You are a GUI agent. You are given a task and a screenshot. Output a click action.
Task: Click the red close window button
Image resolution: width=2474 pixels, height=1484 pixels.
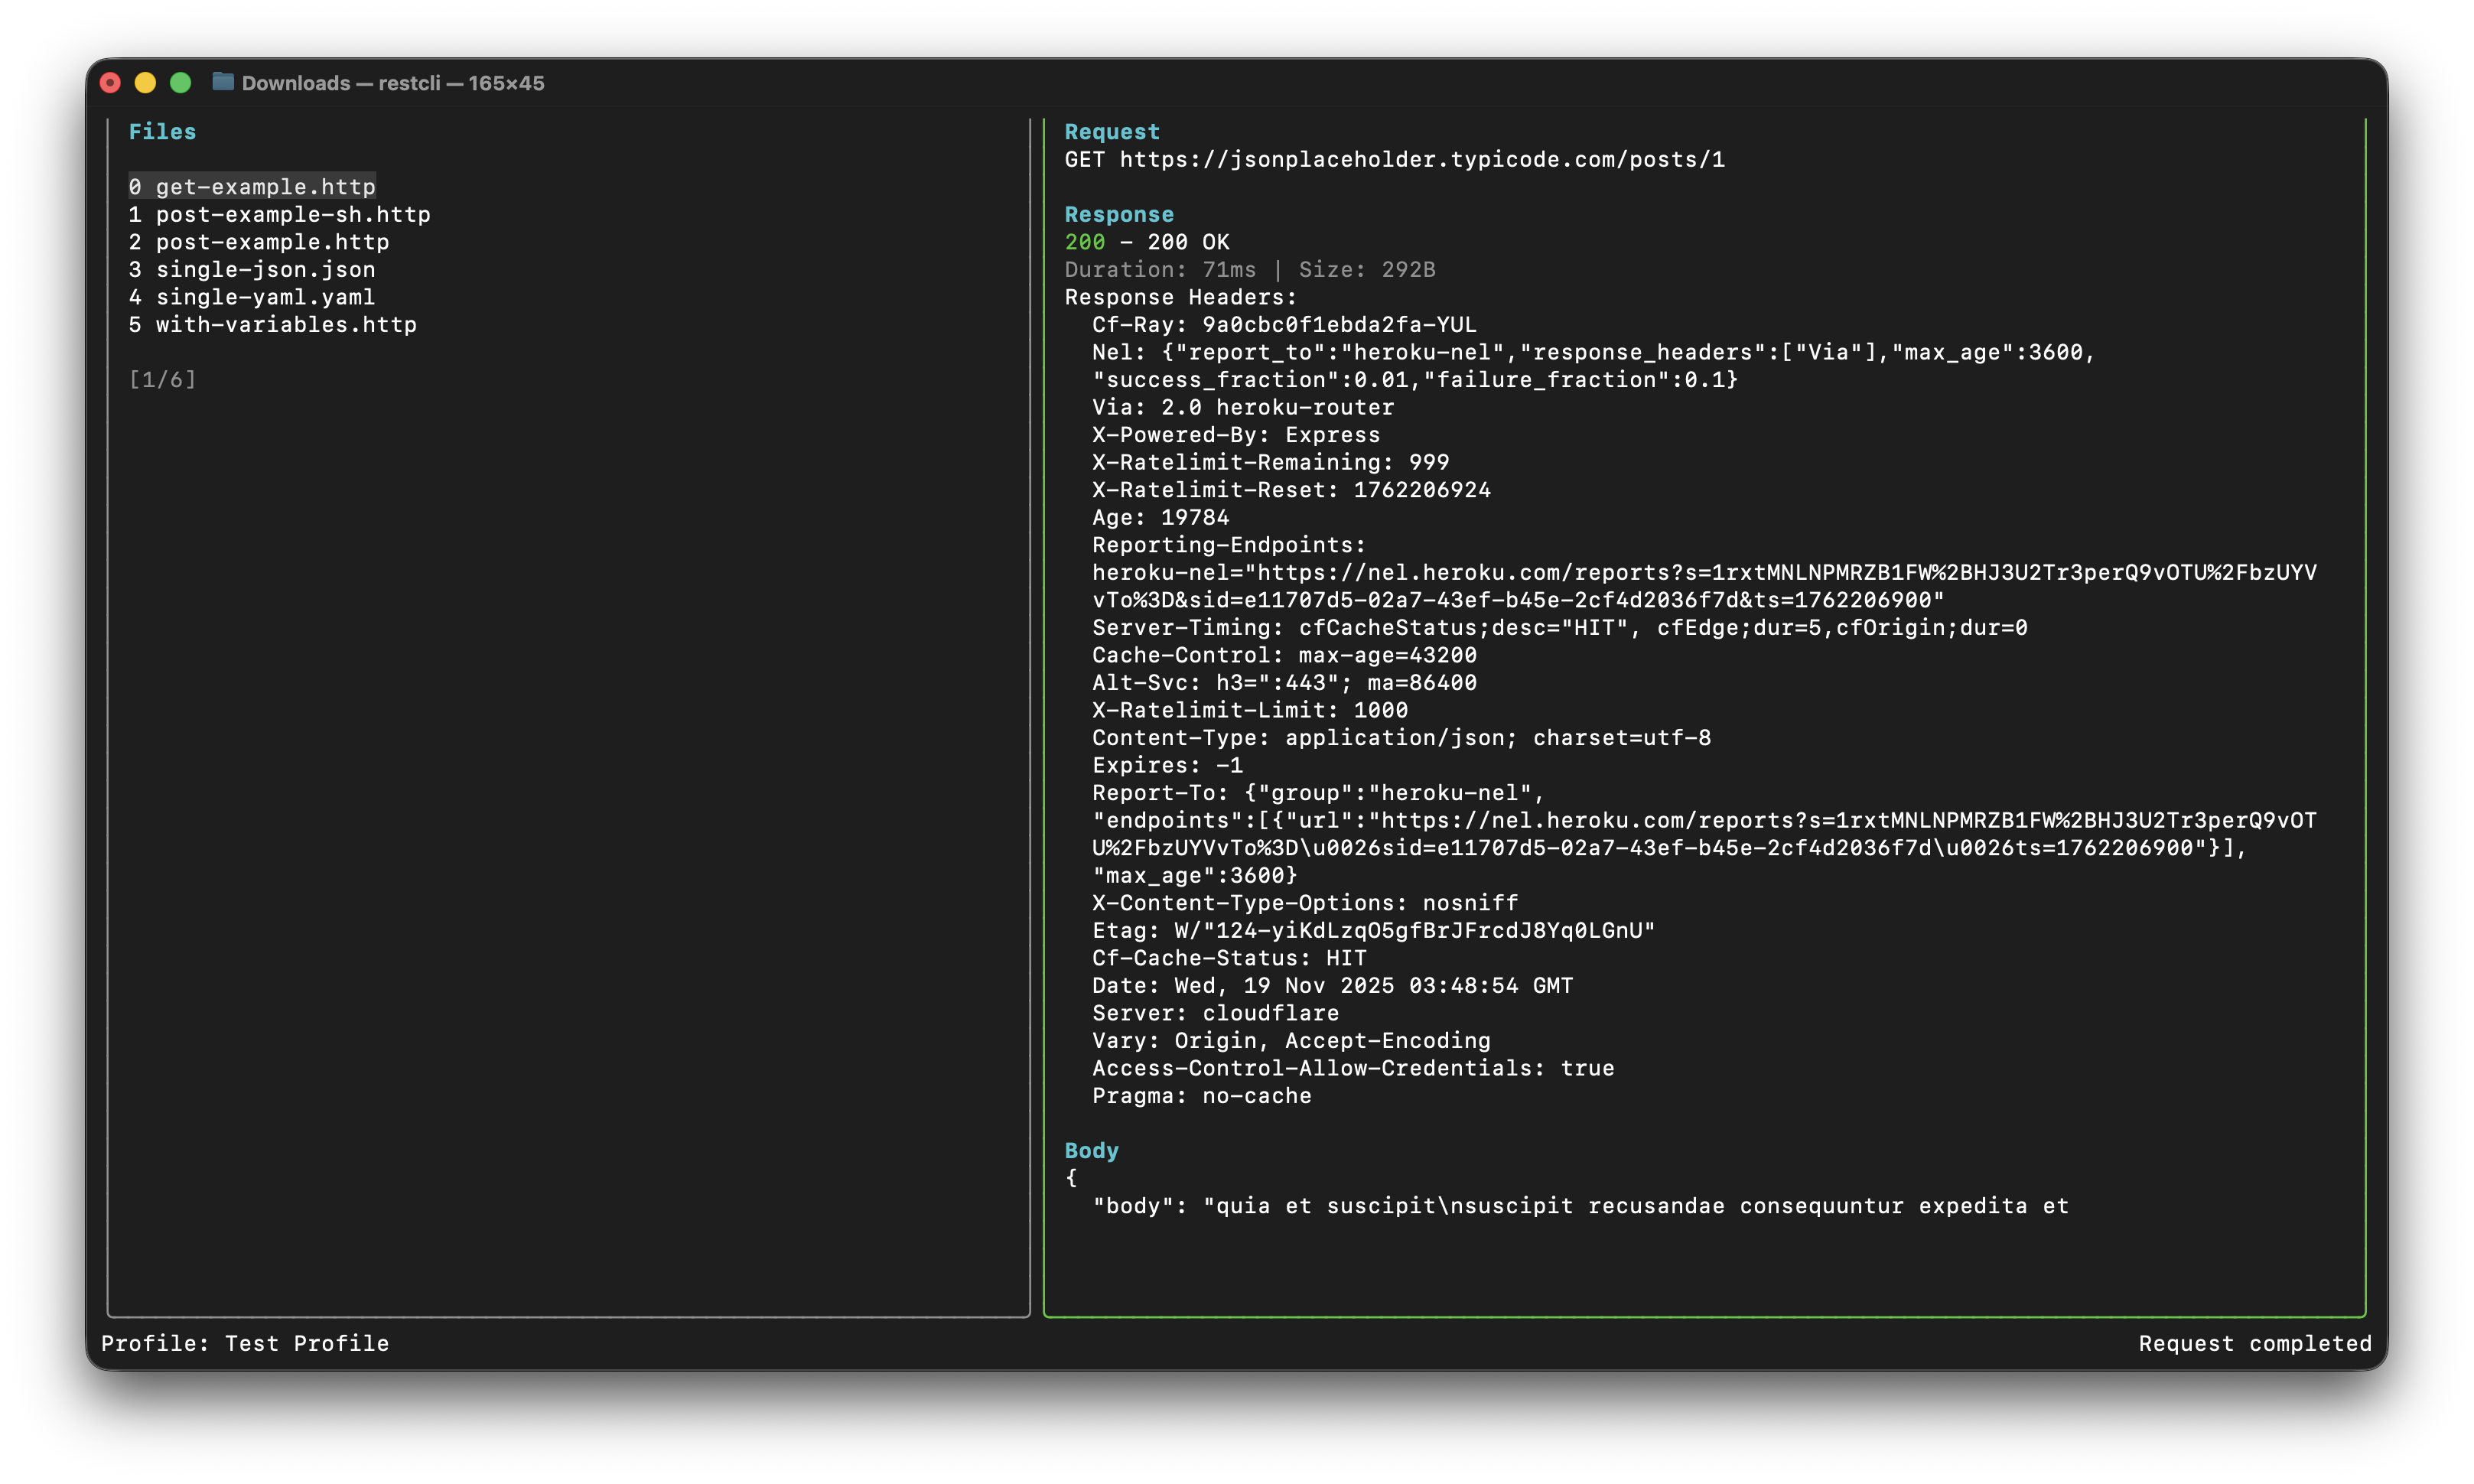(x=111, y=83)
